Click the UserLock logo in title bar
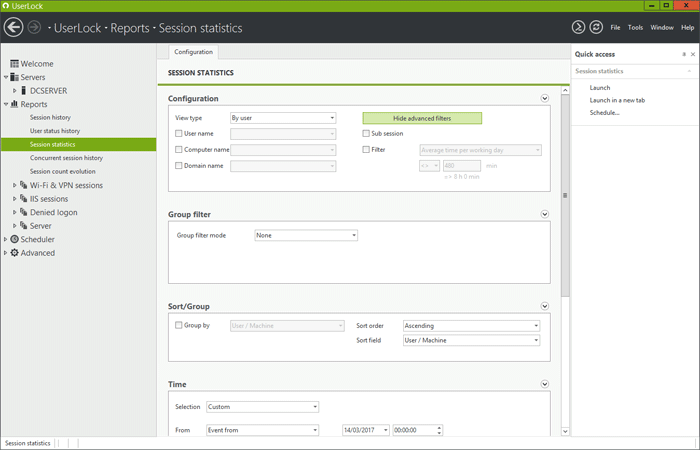Screen dimensions: 700x450 (5, 6)
